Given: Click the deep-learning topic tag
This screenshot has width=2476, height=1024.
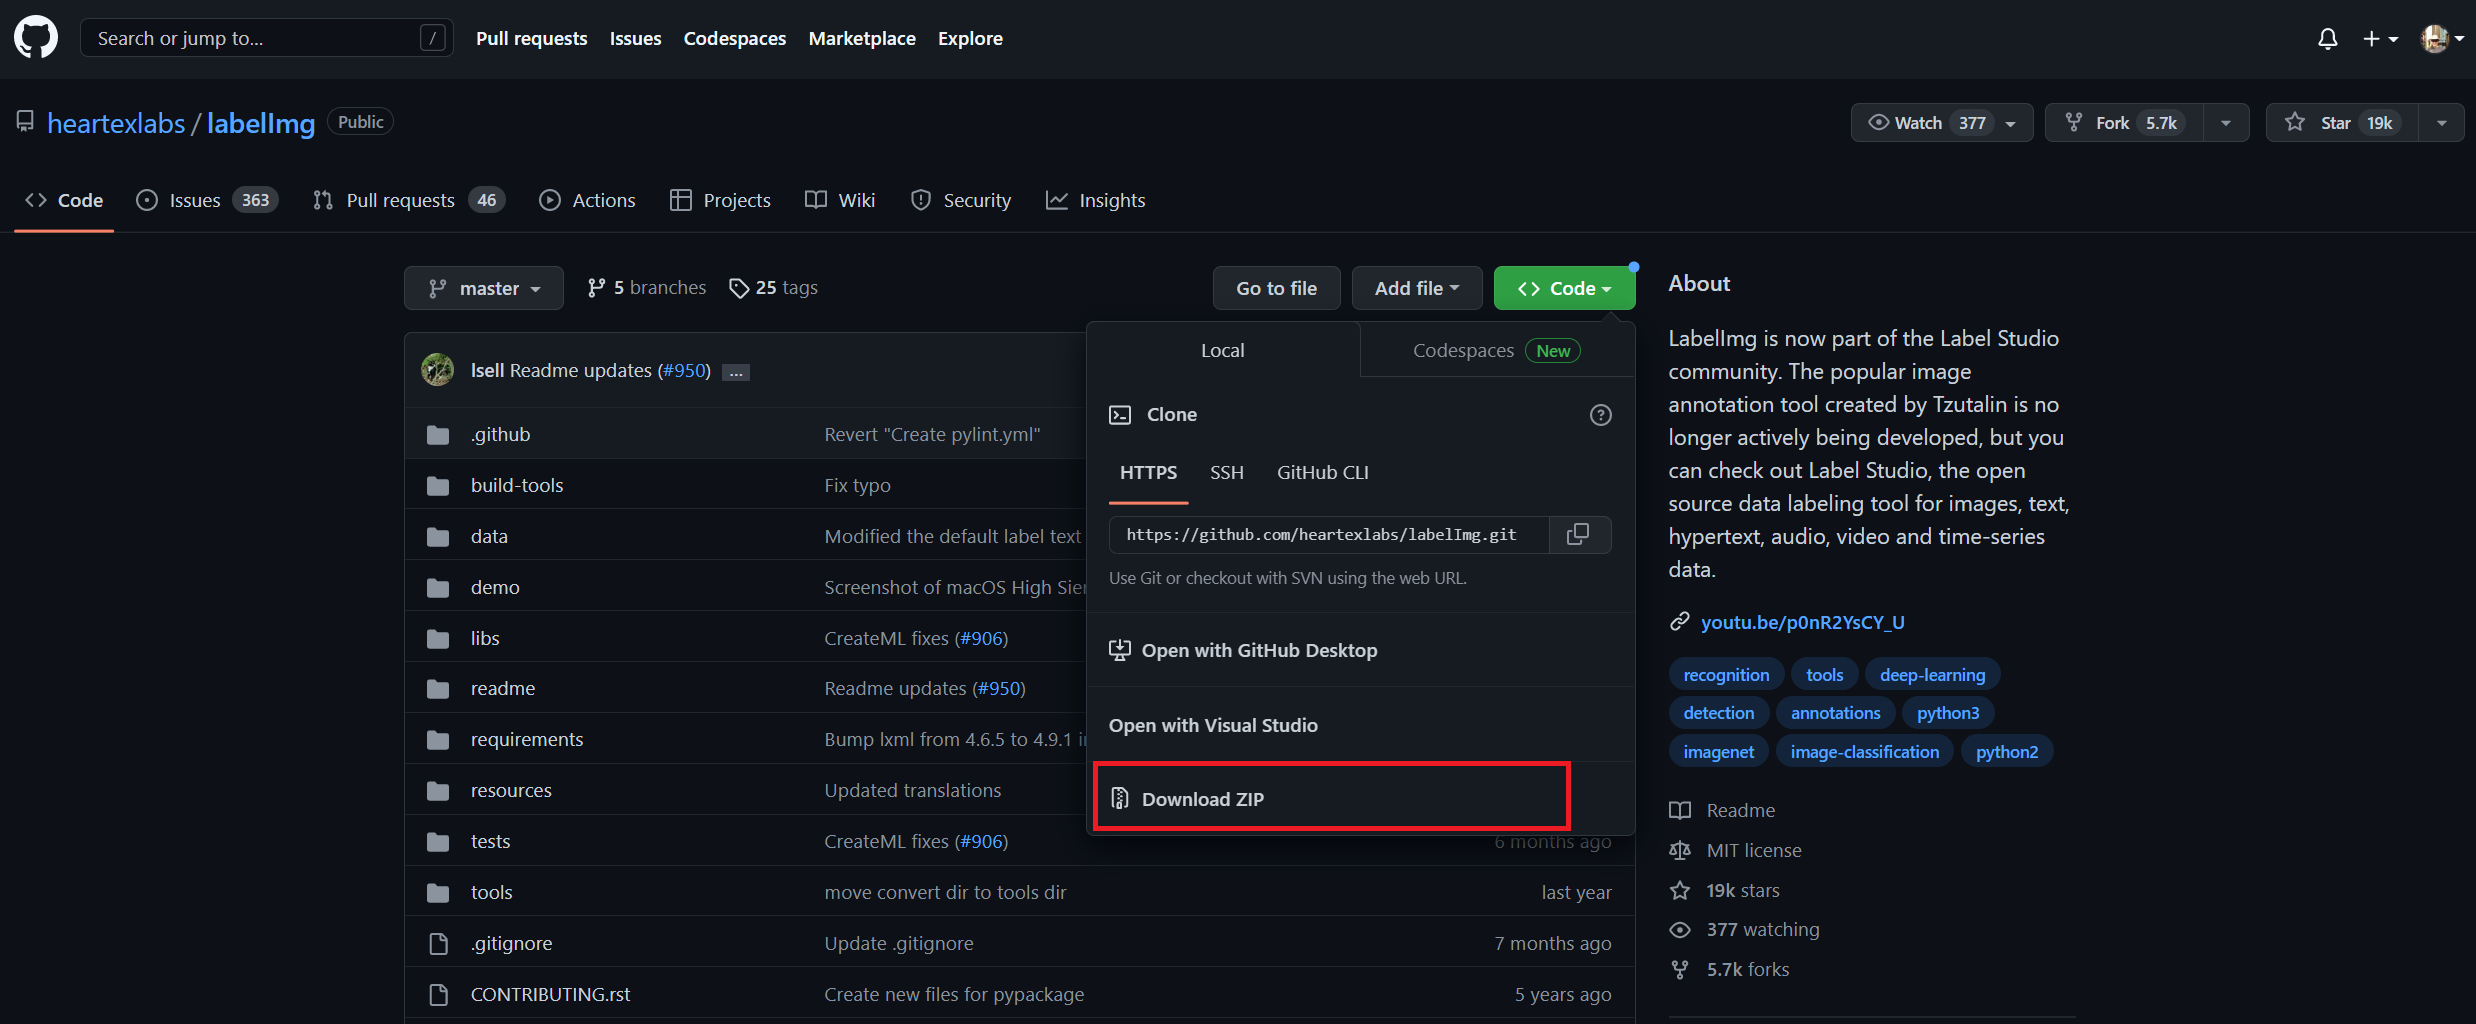Looking at the screenshot, I should [x=1932, y=675].
